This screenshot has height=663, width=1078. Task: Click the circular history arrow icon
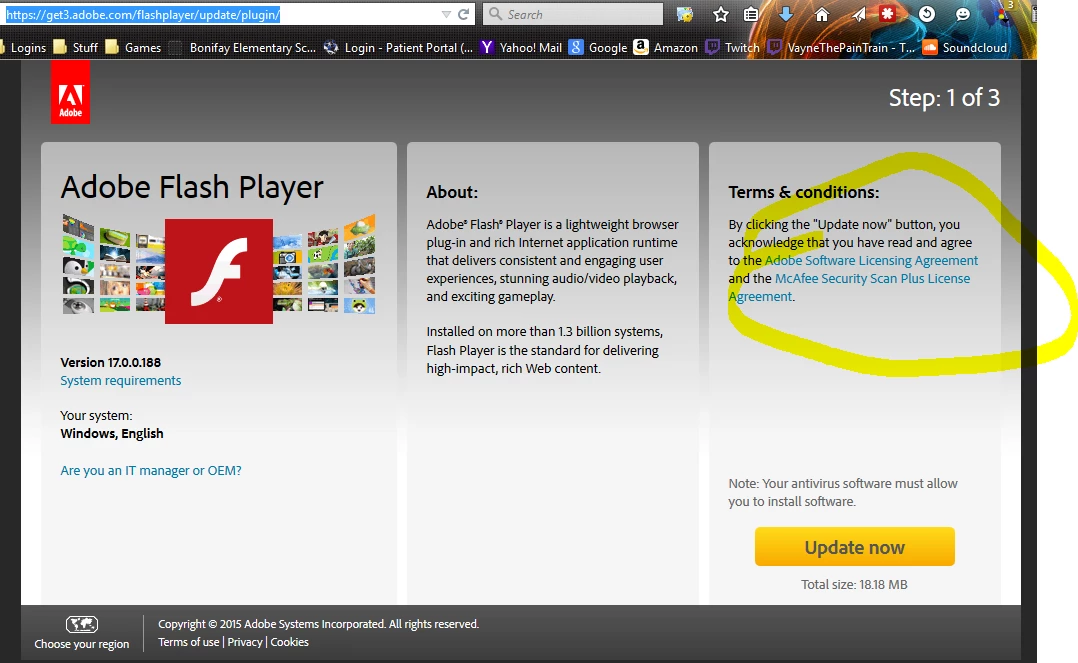(927, 14)
